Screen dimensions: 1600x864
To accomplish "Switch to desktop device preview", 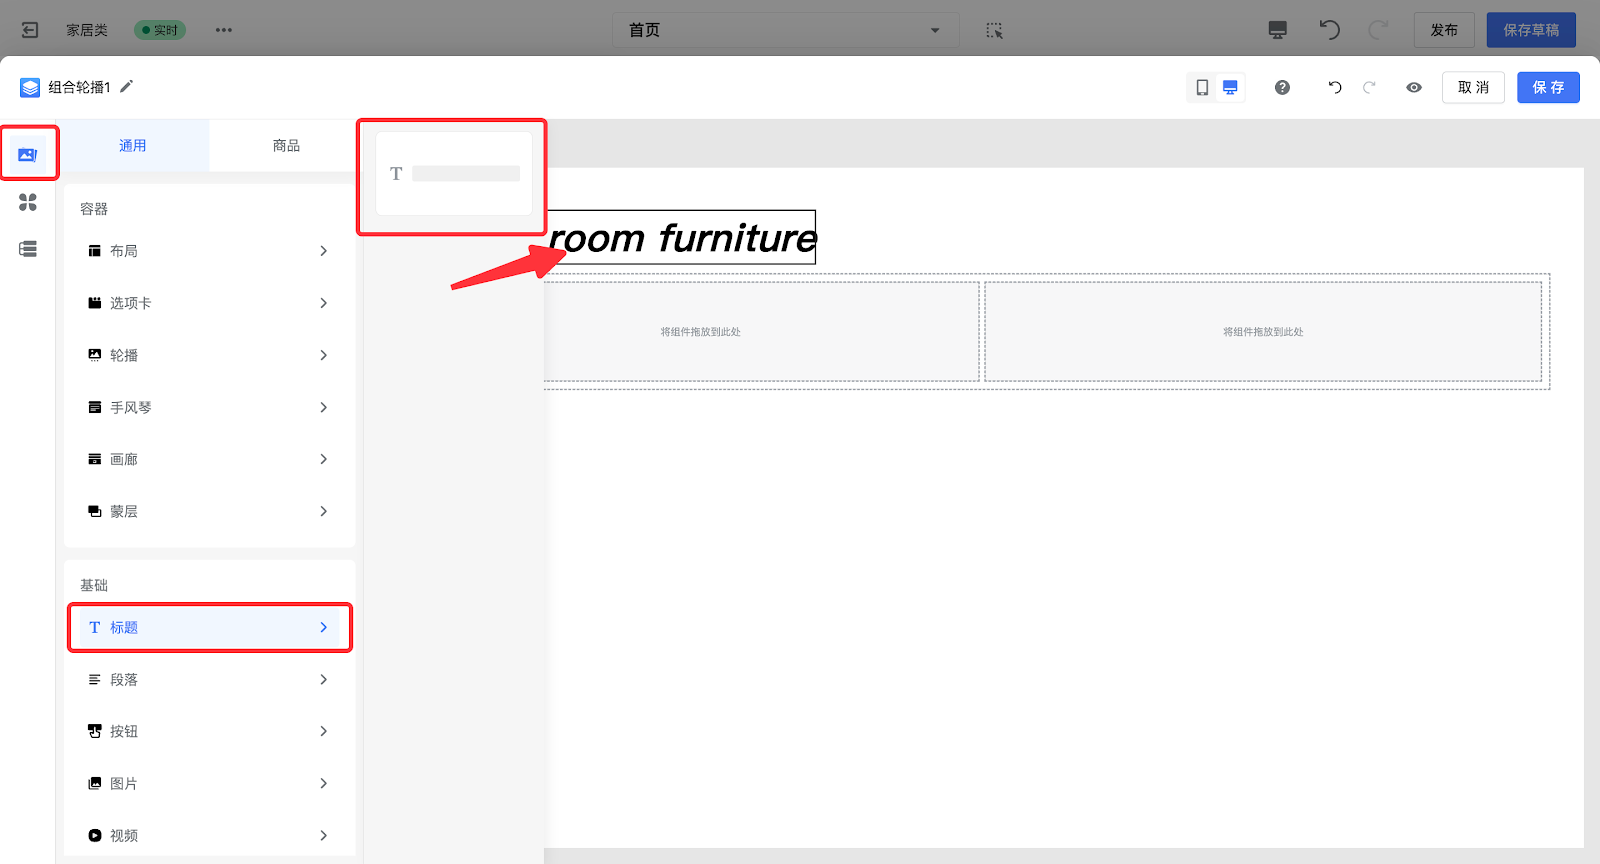I will click(x=1230, y=88).
